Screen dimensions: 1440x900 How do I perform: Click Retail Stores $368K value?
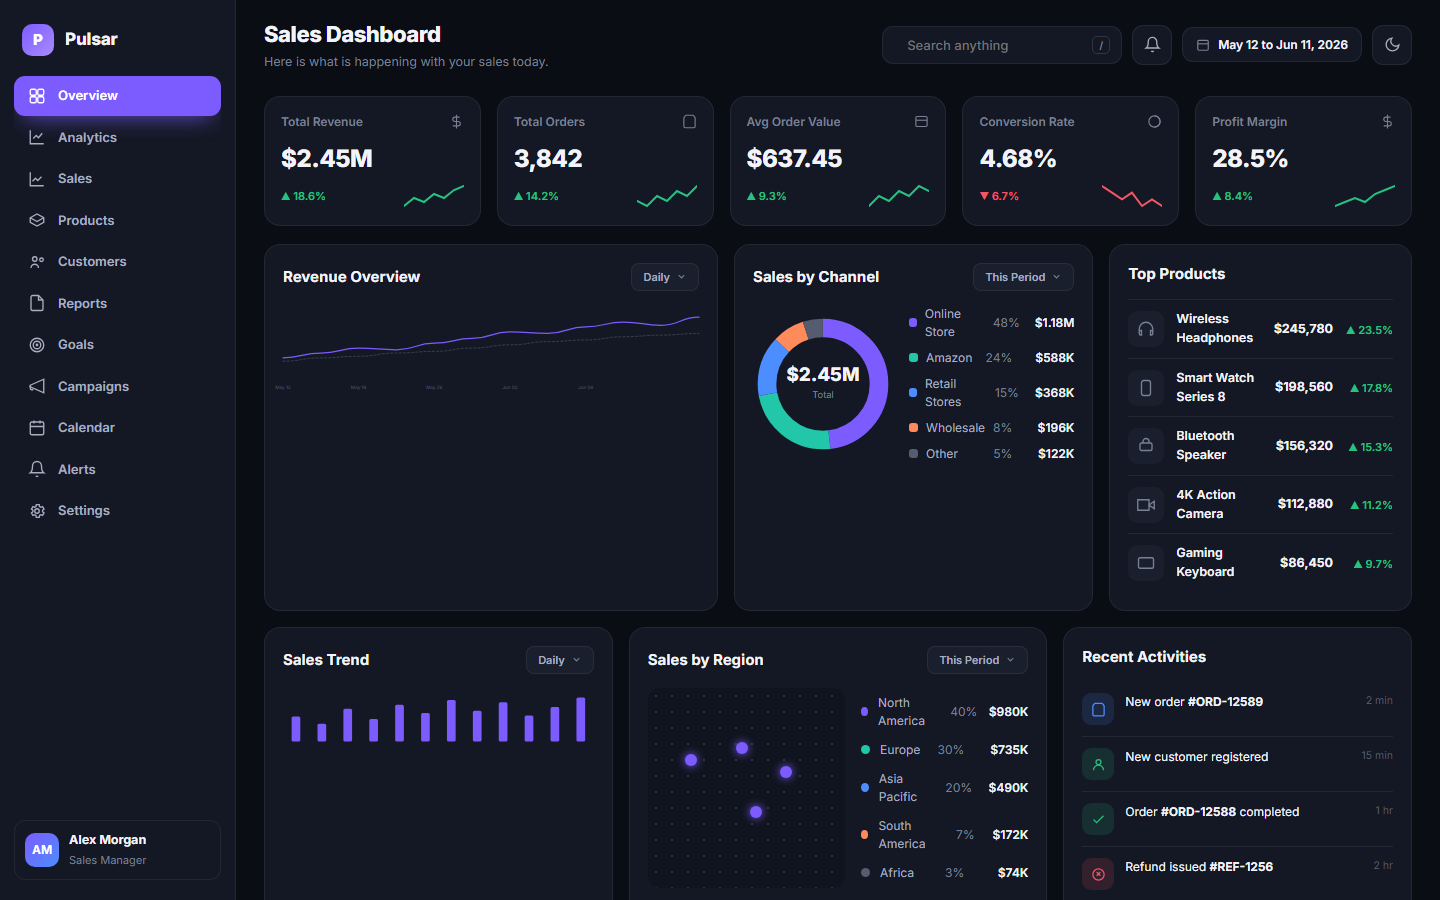click(x=1055, y=393)
